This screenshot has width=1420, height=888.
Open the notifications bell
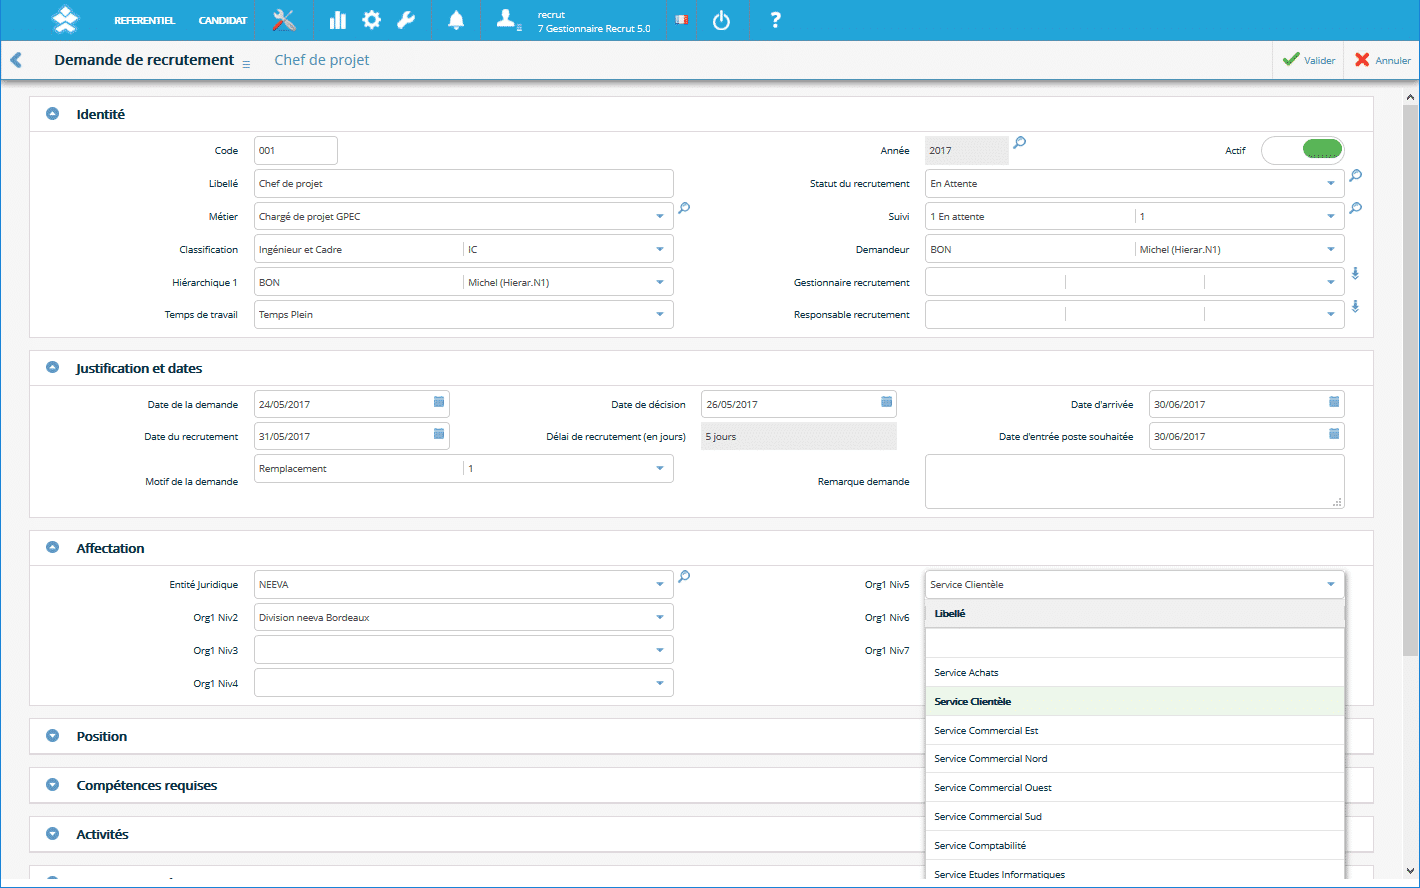(x=456, y=20)
